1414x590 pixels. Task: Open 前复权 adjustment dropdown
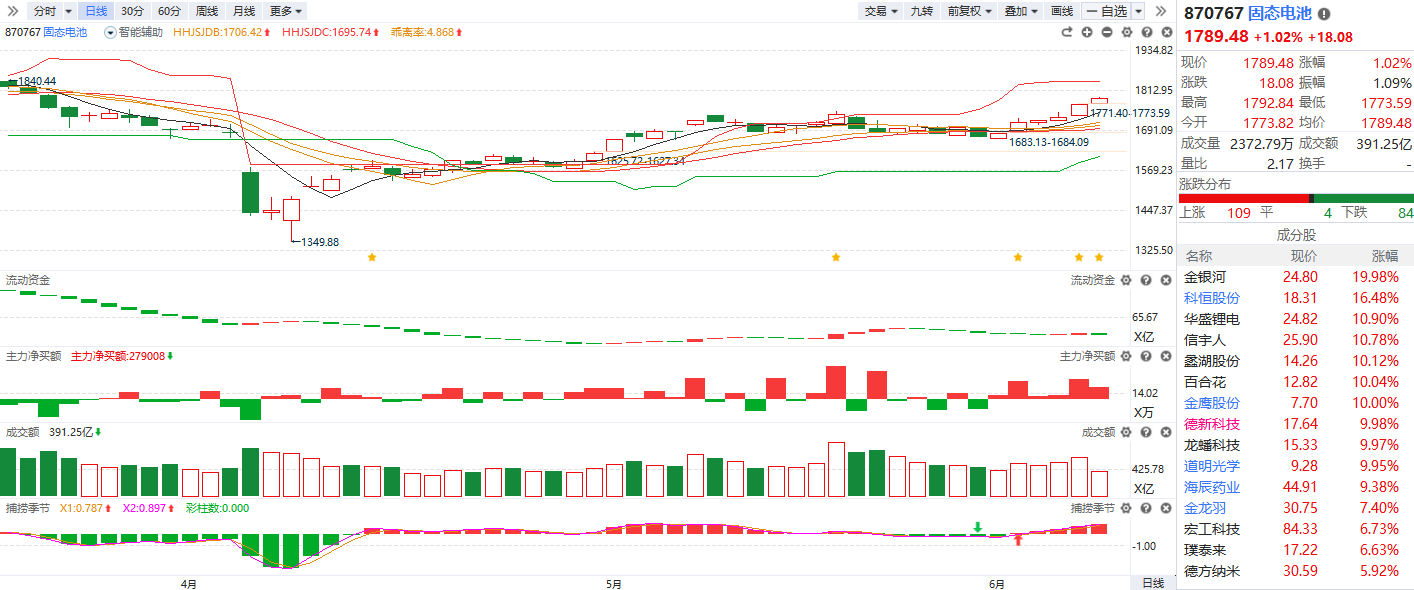(969, 11)
